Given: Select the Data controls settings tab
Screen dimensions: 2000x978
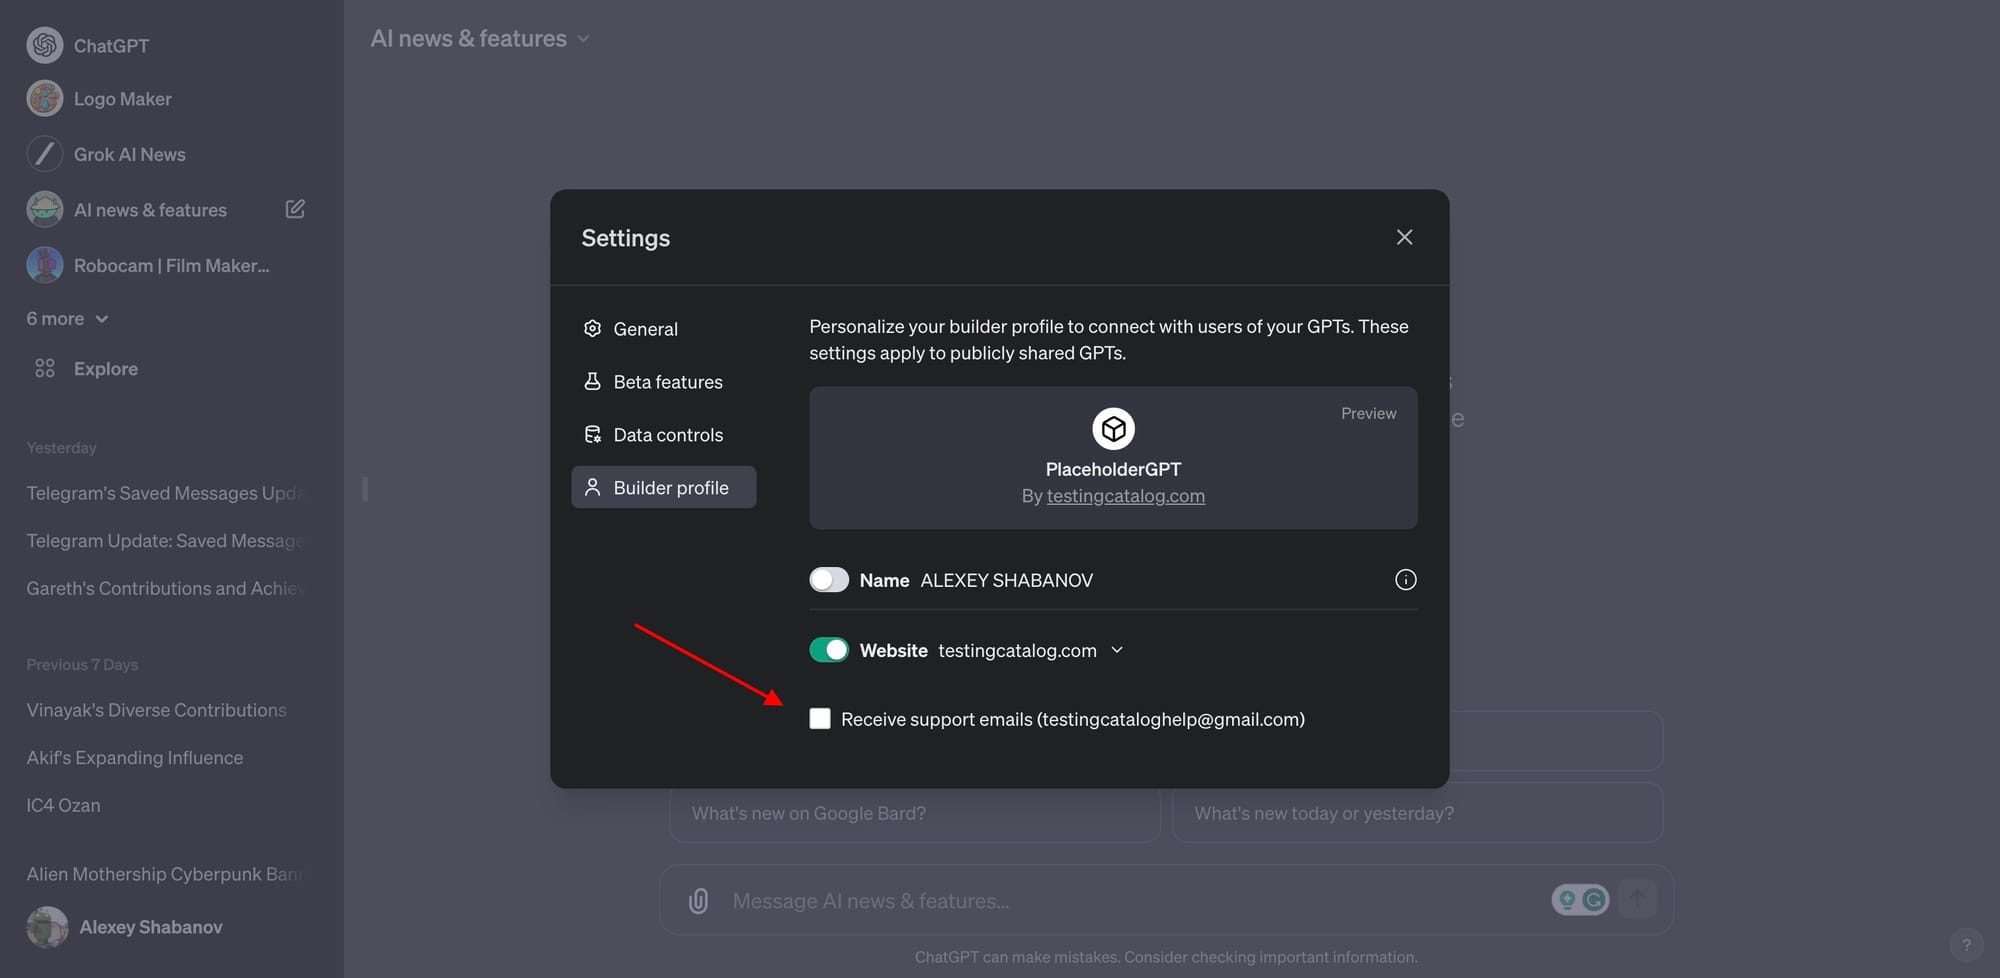Looking at the screenshot, I should (x=664, y=434).
